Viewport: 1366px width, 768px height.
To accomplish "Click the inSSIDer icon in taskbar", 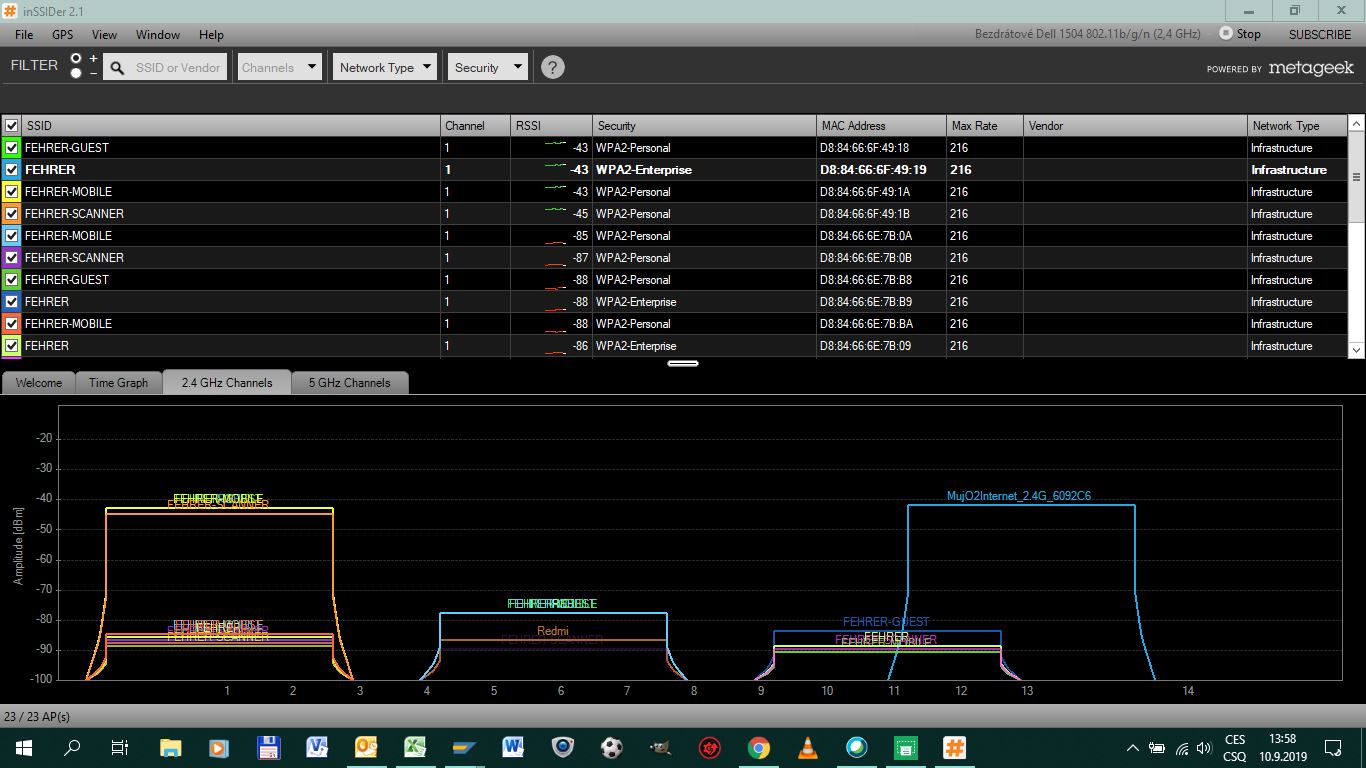I will click(955, 747).
